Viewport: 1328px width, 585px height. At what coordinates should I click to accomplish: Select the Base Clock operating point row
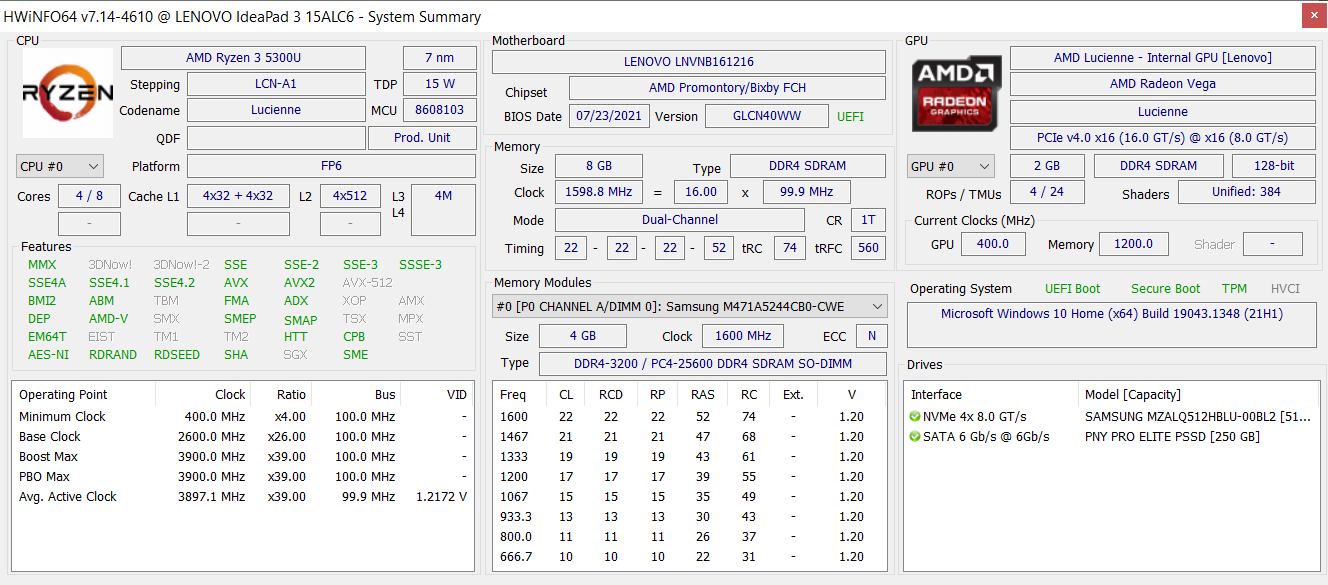(x=242, y=437)
